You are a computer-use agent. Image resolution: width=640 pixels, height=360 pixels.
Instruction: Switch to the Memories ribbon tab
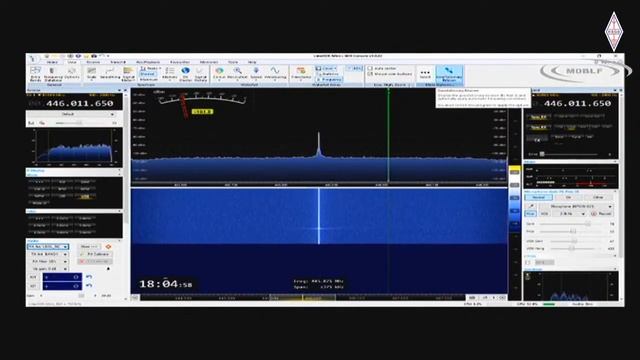209,62
